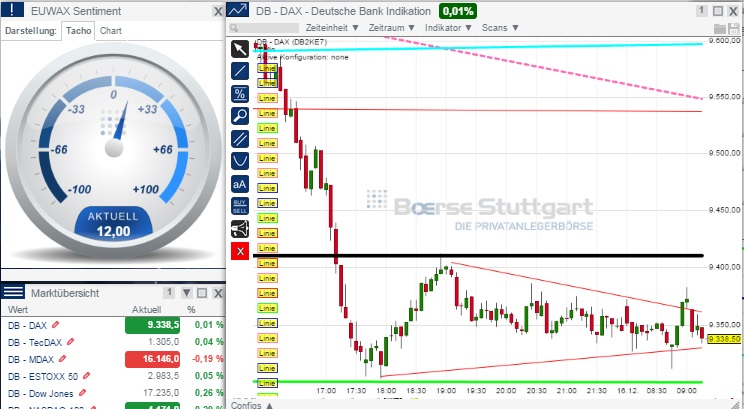This screenshot has width=744, height=409.
Task: Click the megaphone alert tool icon
Action: point(240,229)
